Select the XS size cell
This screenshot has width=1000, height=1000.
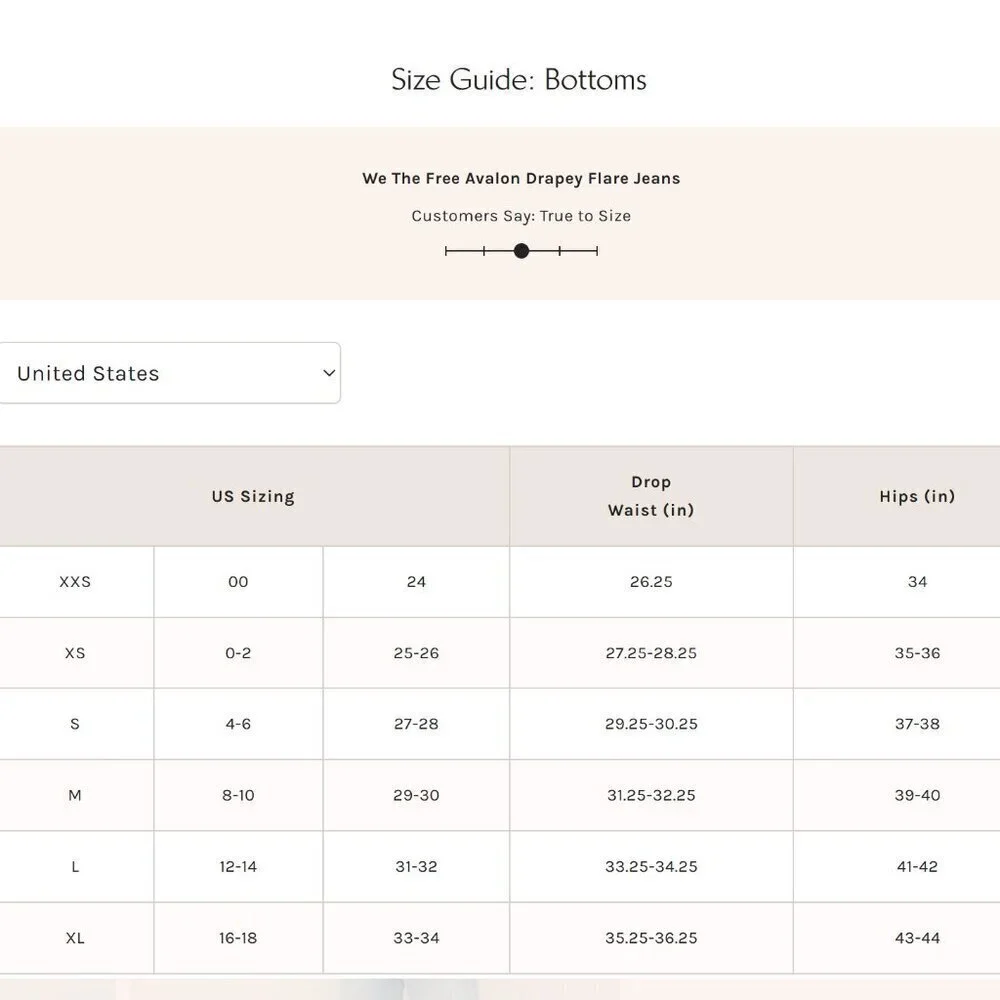click(75, 653)
